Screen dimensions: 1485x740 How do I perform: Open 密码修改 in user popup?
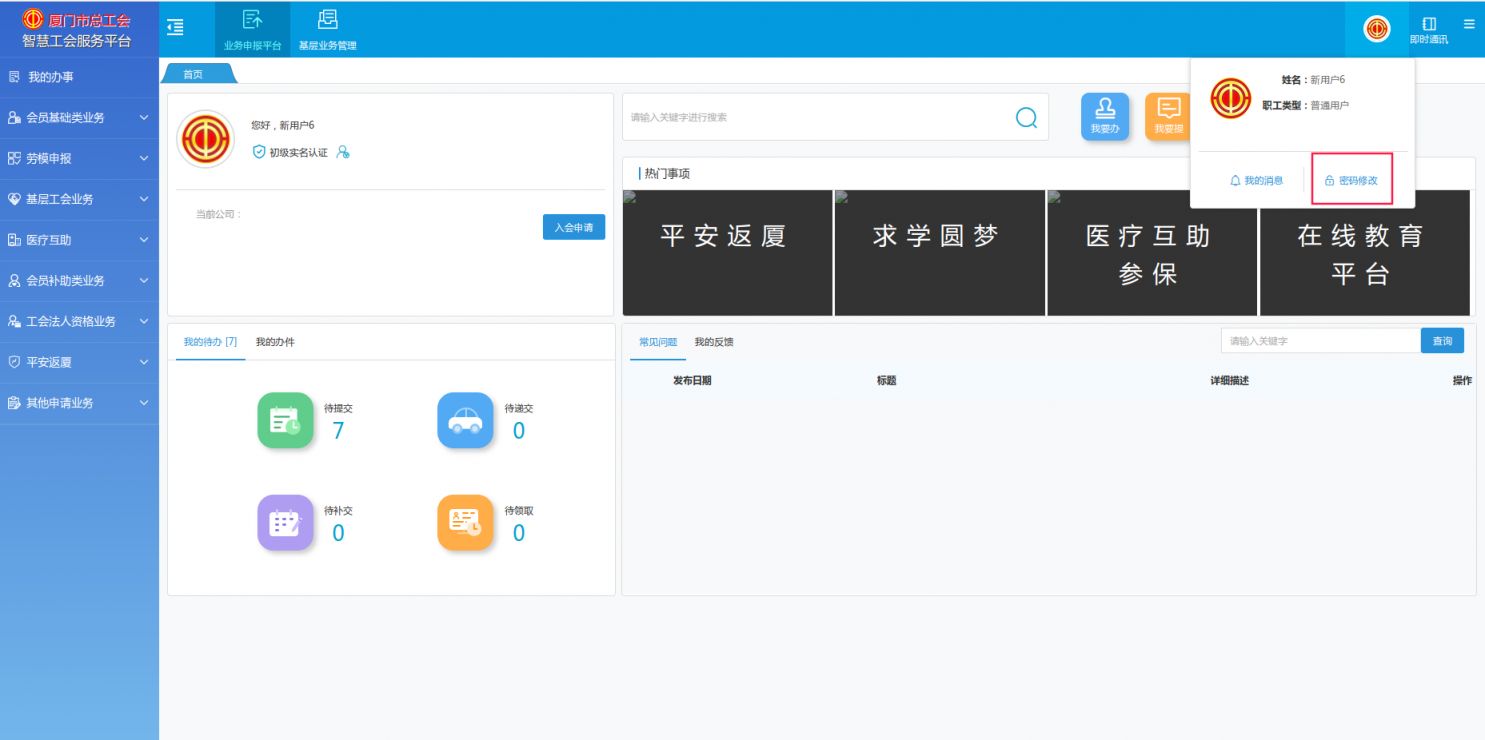click(x=1351, y=181)
